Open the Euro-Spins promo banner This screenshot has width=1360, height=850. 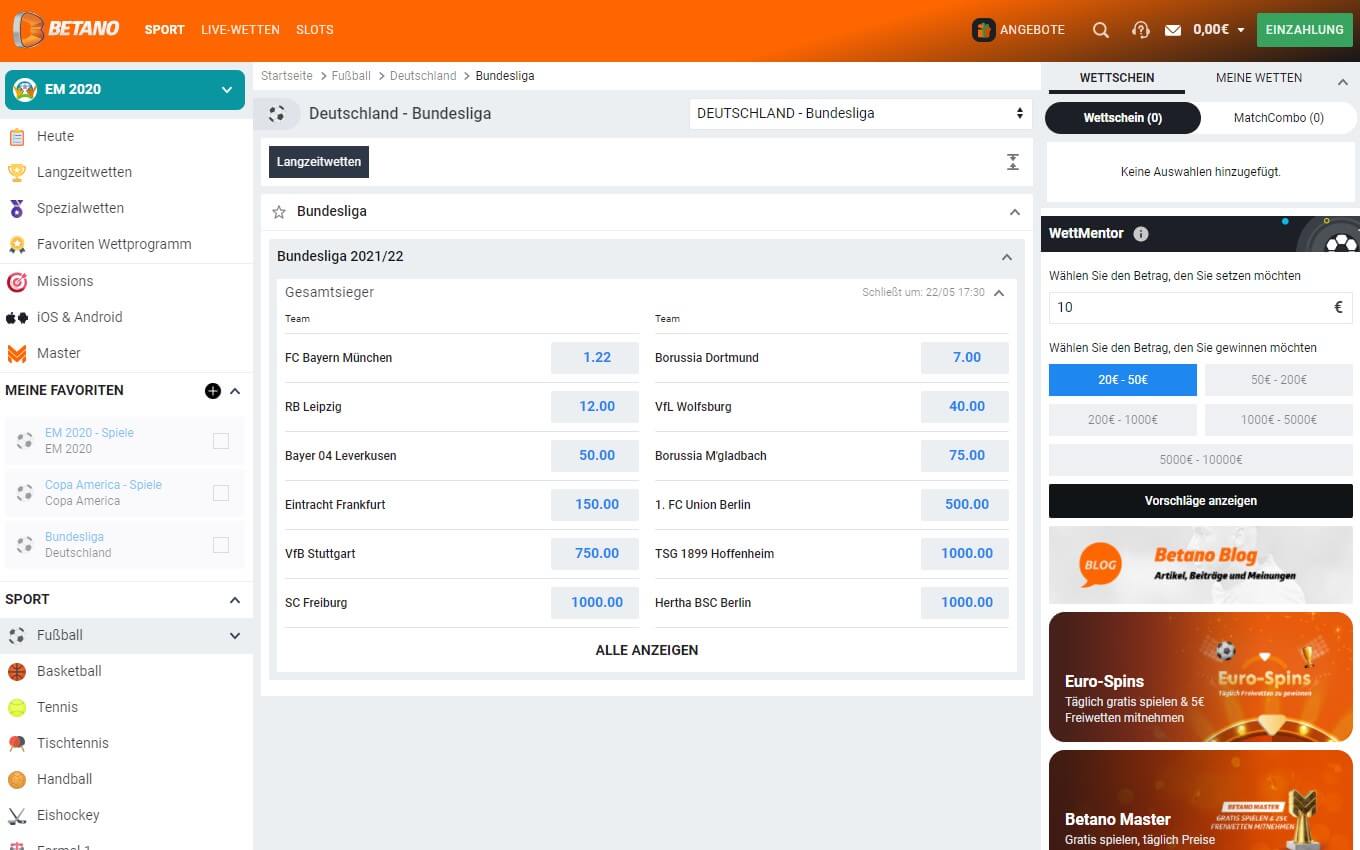click(1200, 677)
